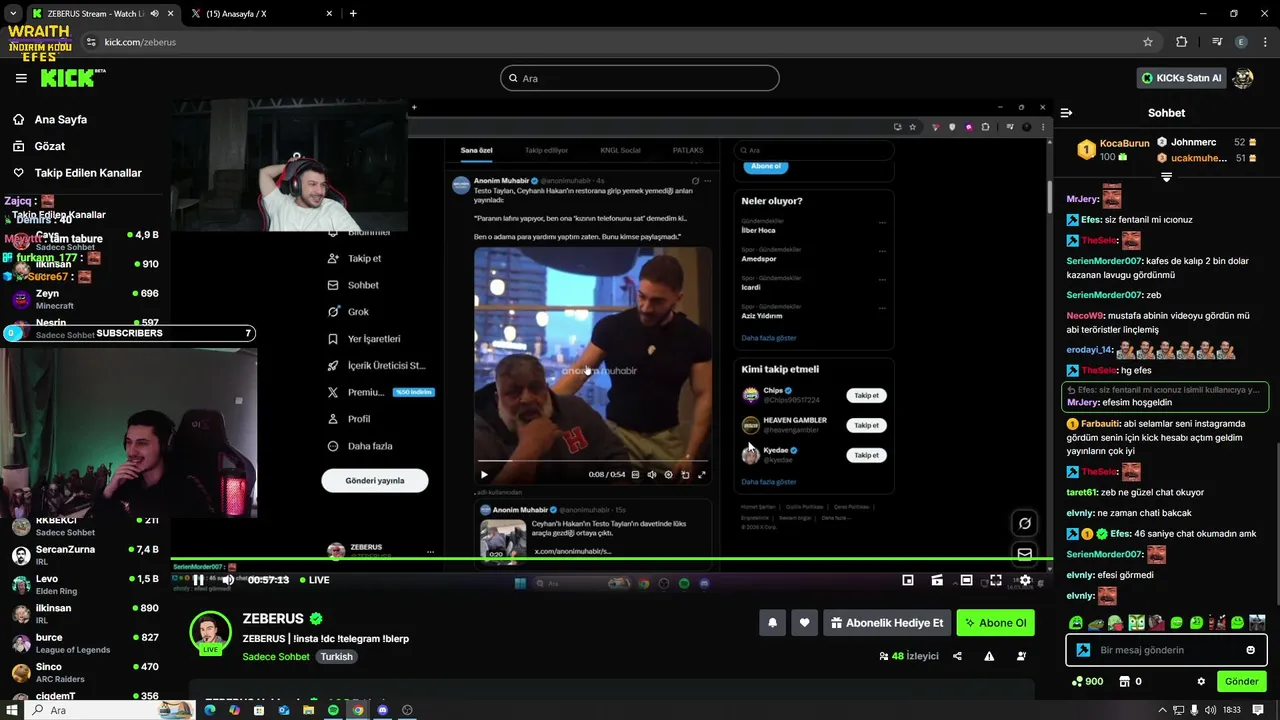
Task: Open the burce League of Legends channel
Action: (85, 643)
